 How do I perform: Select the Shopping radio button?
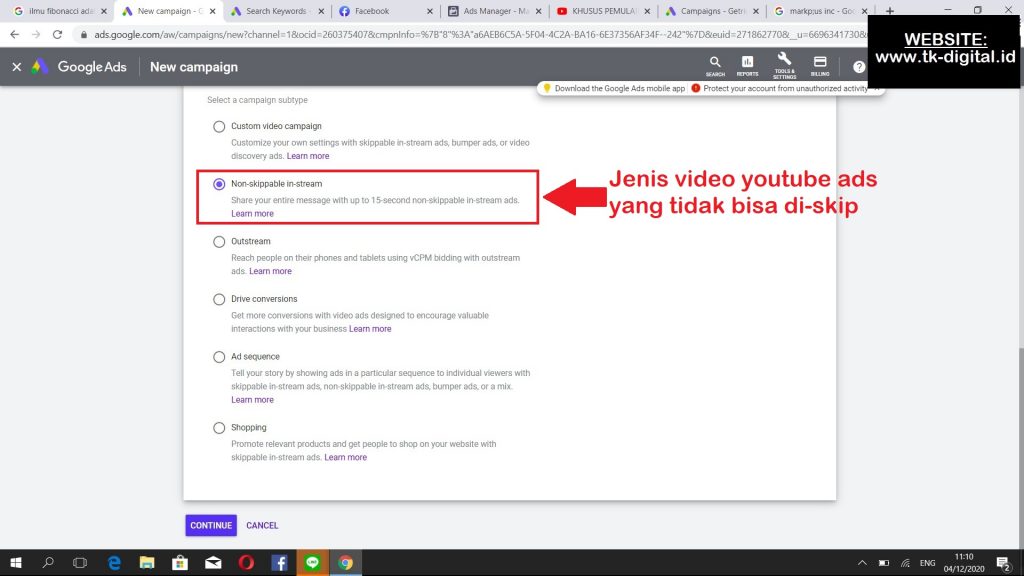coord(219,428)
